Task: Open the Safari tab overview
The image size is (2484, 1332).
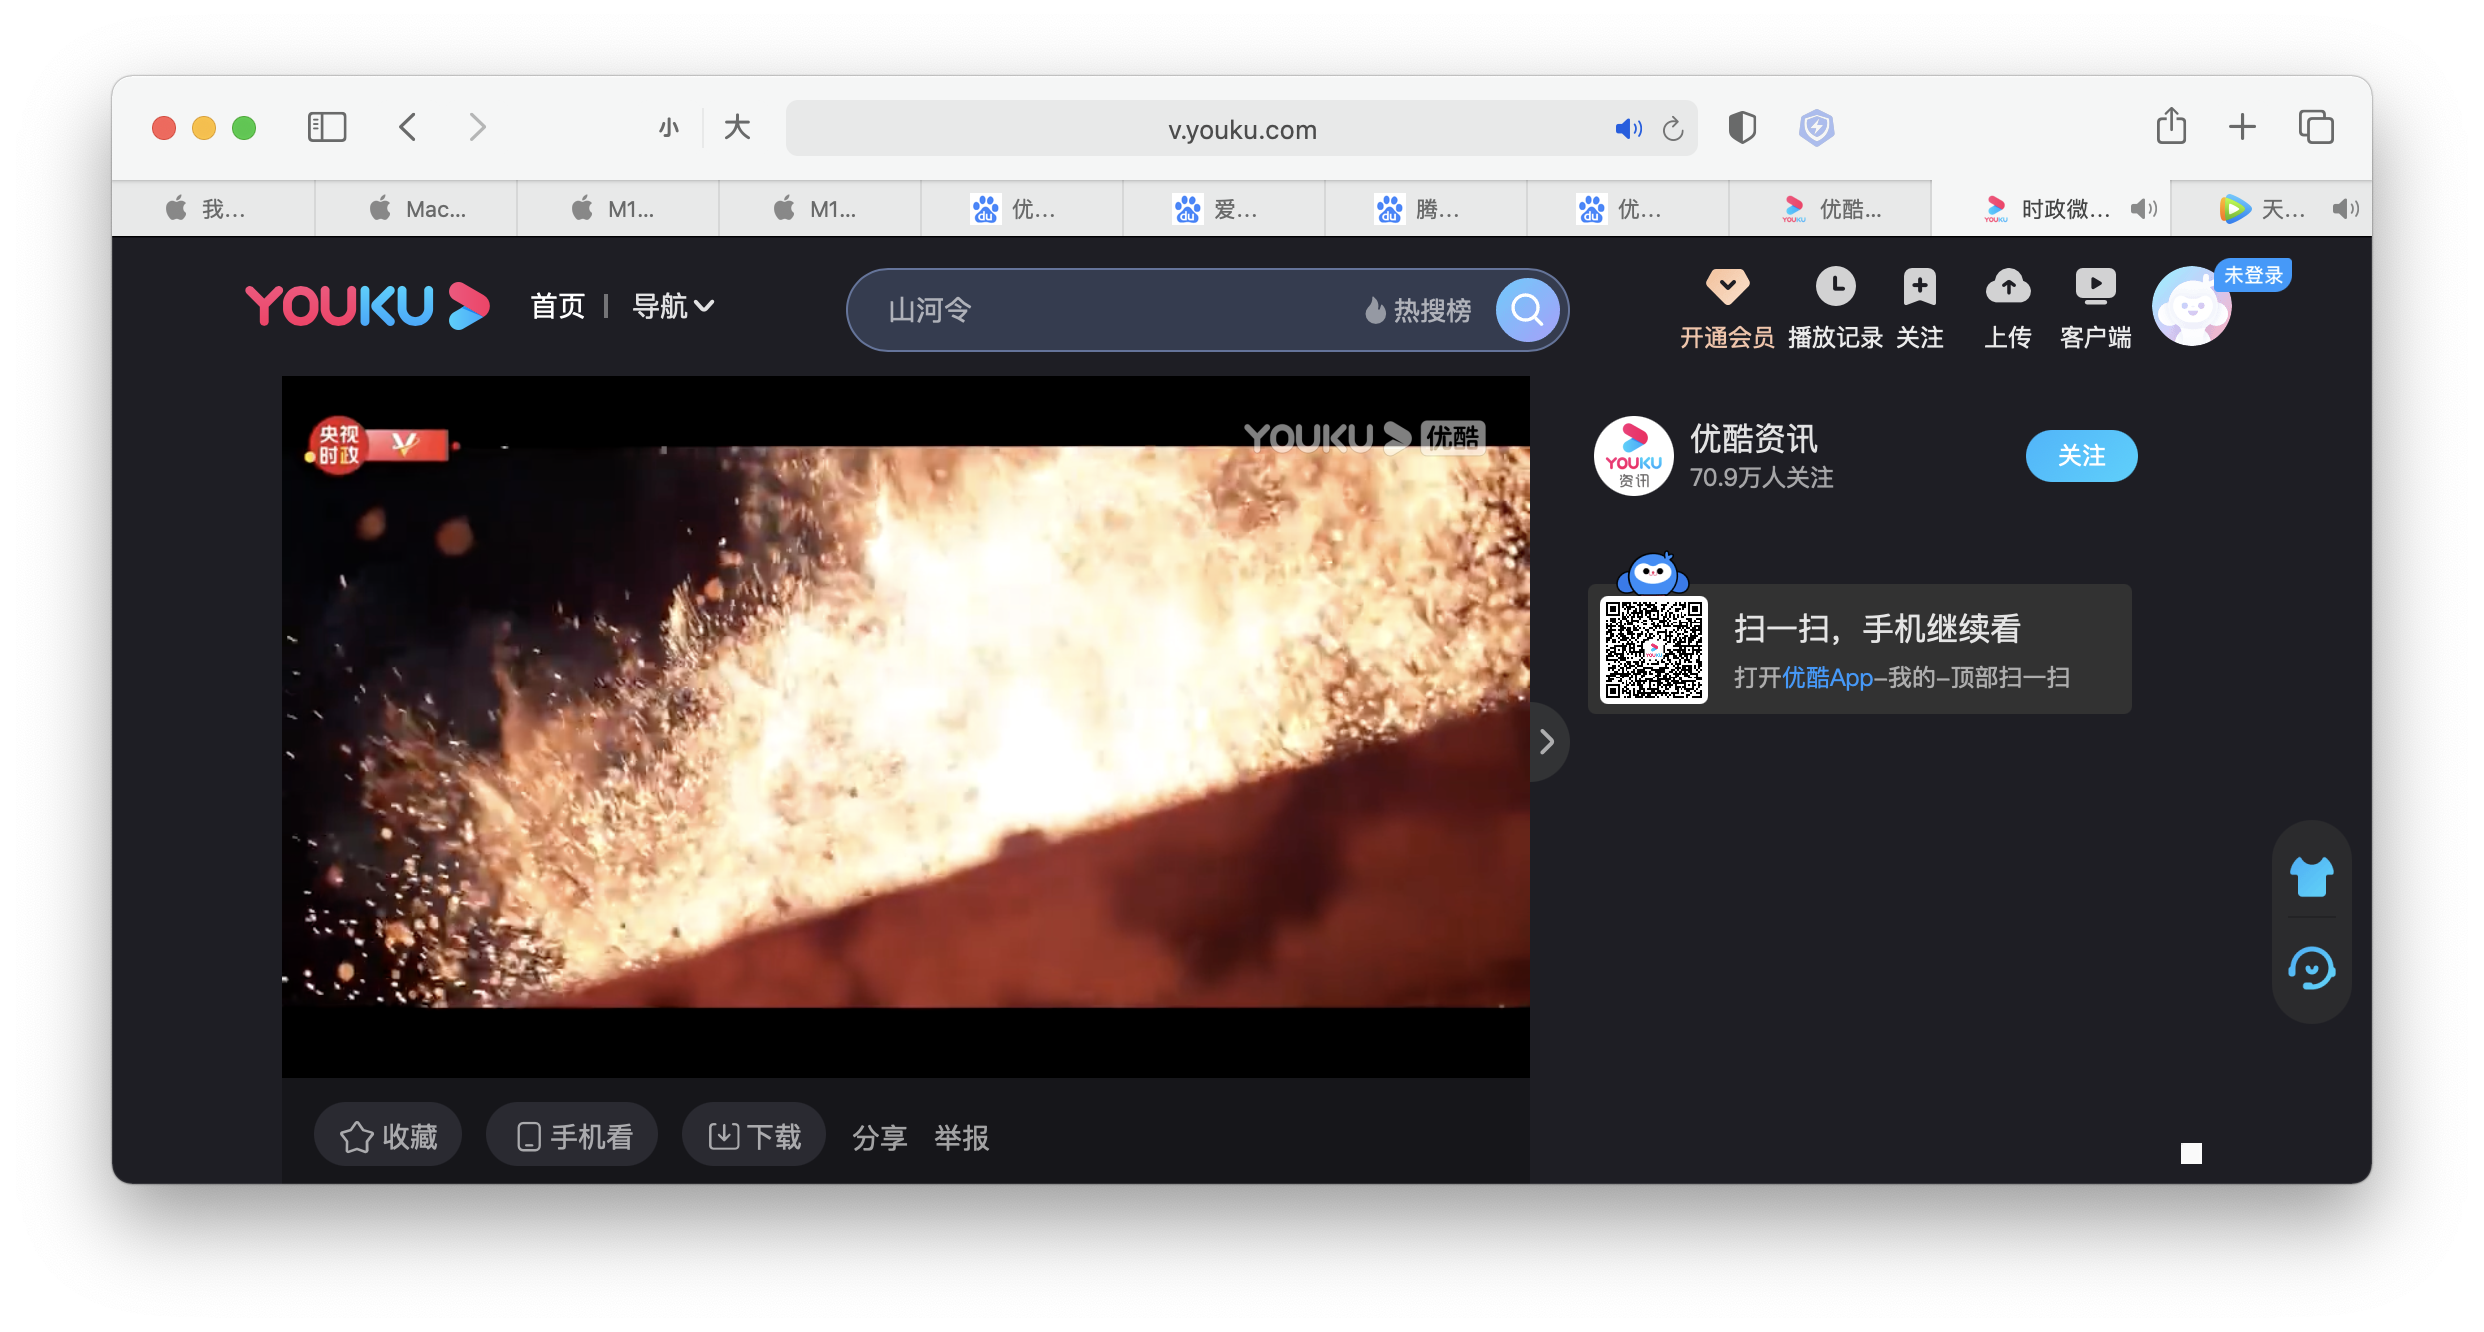Action: coord(2316,128)
